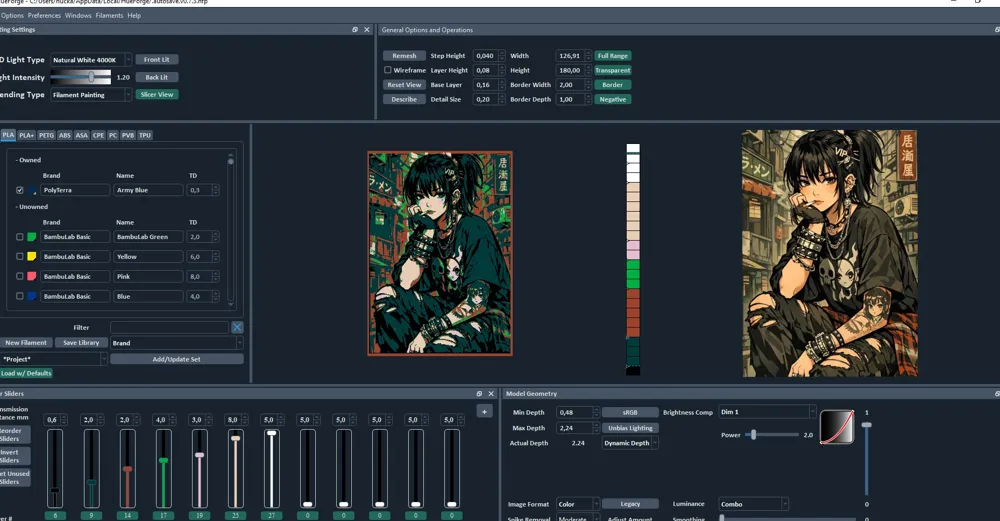This screenshot has height=521, width=1000.
Task: Clear the filament filter with X icon
Action: [x=237, y=327]
